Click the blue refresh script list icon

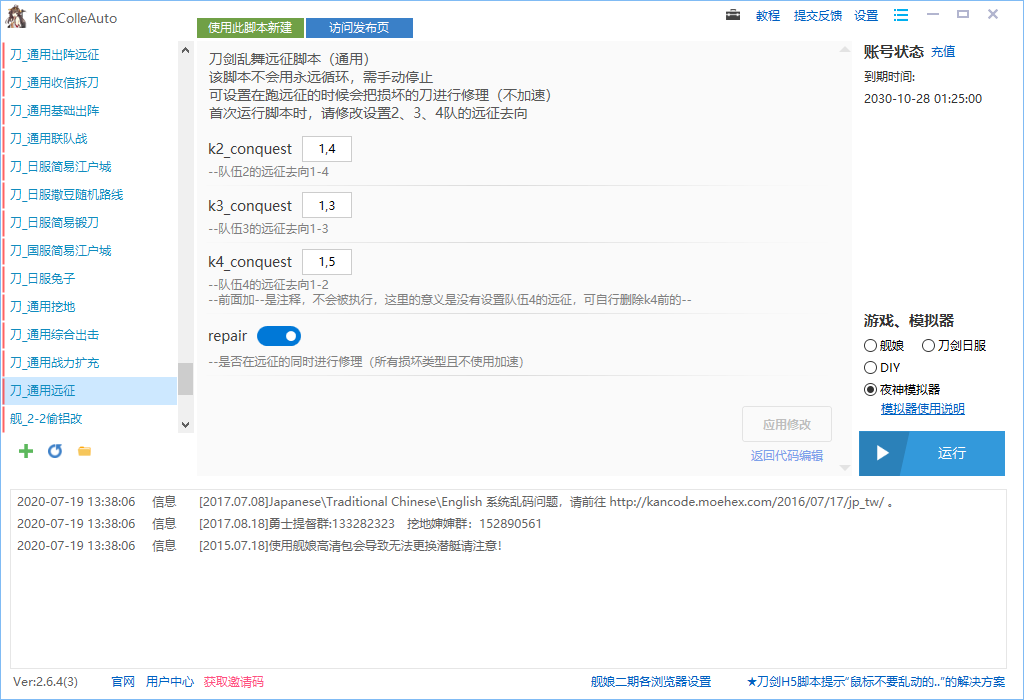55,451
